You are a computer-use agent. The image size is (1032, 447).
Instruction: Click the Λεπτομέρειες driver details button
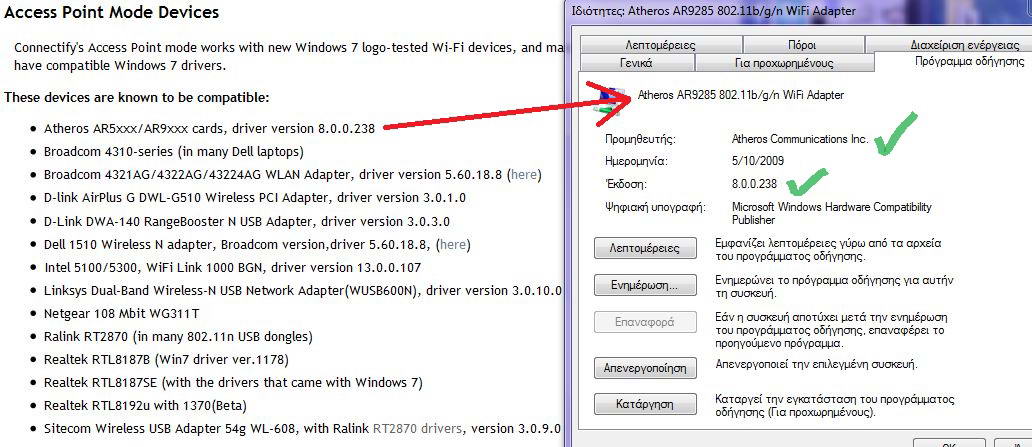645,249
